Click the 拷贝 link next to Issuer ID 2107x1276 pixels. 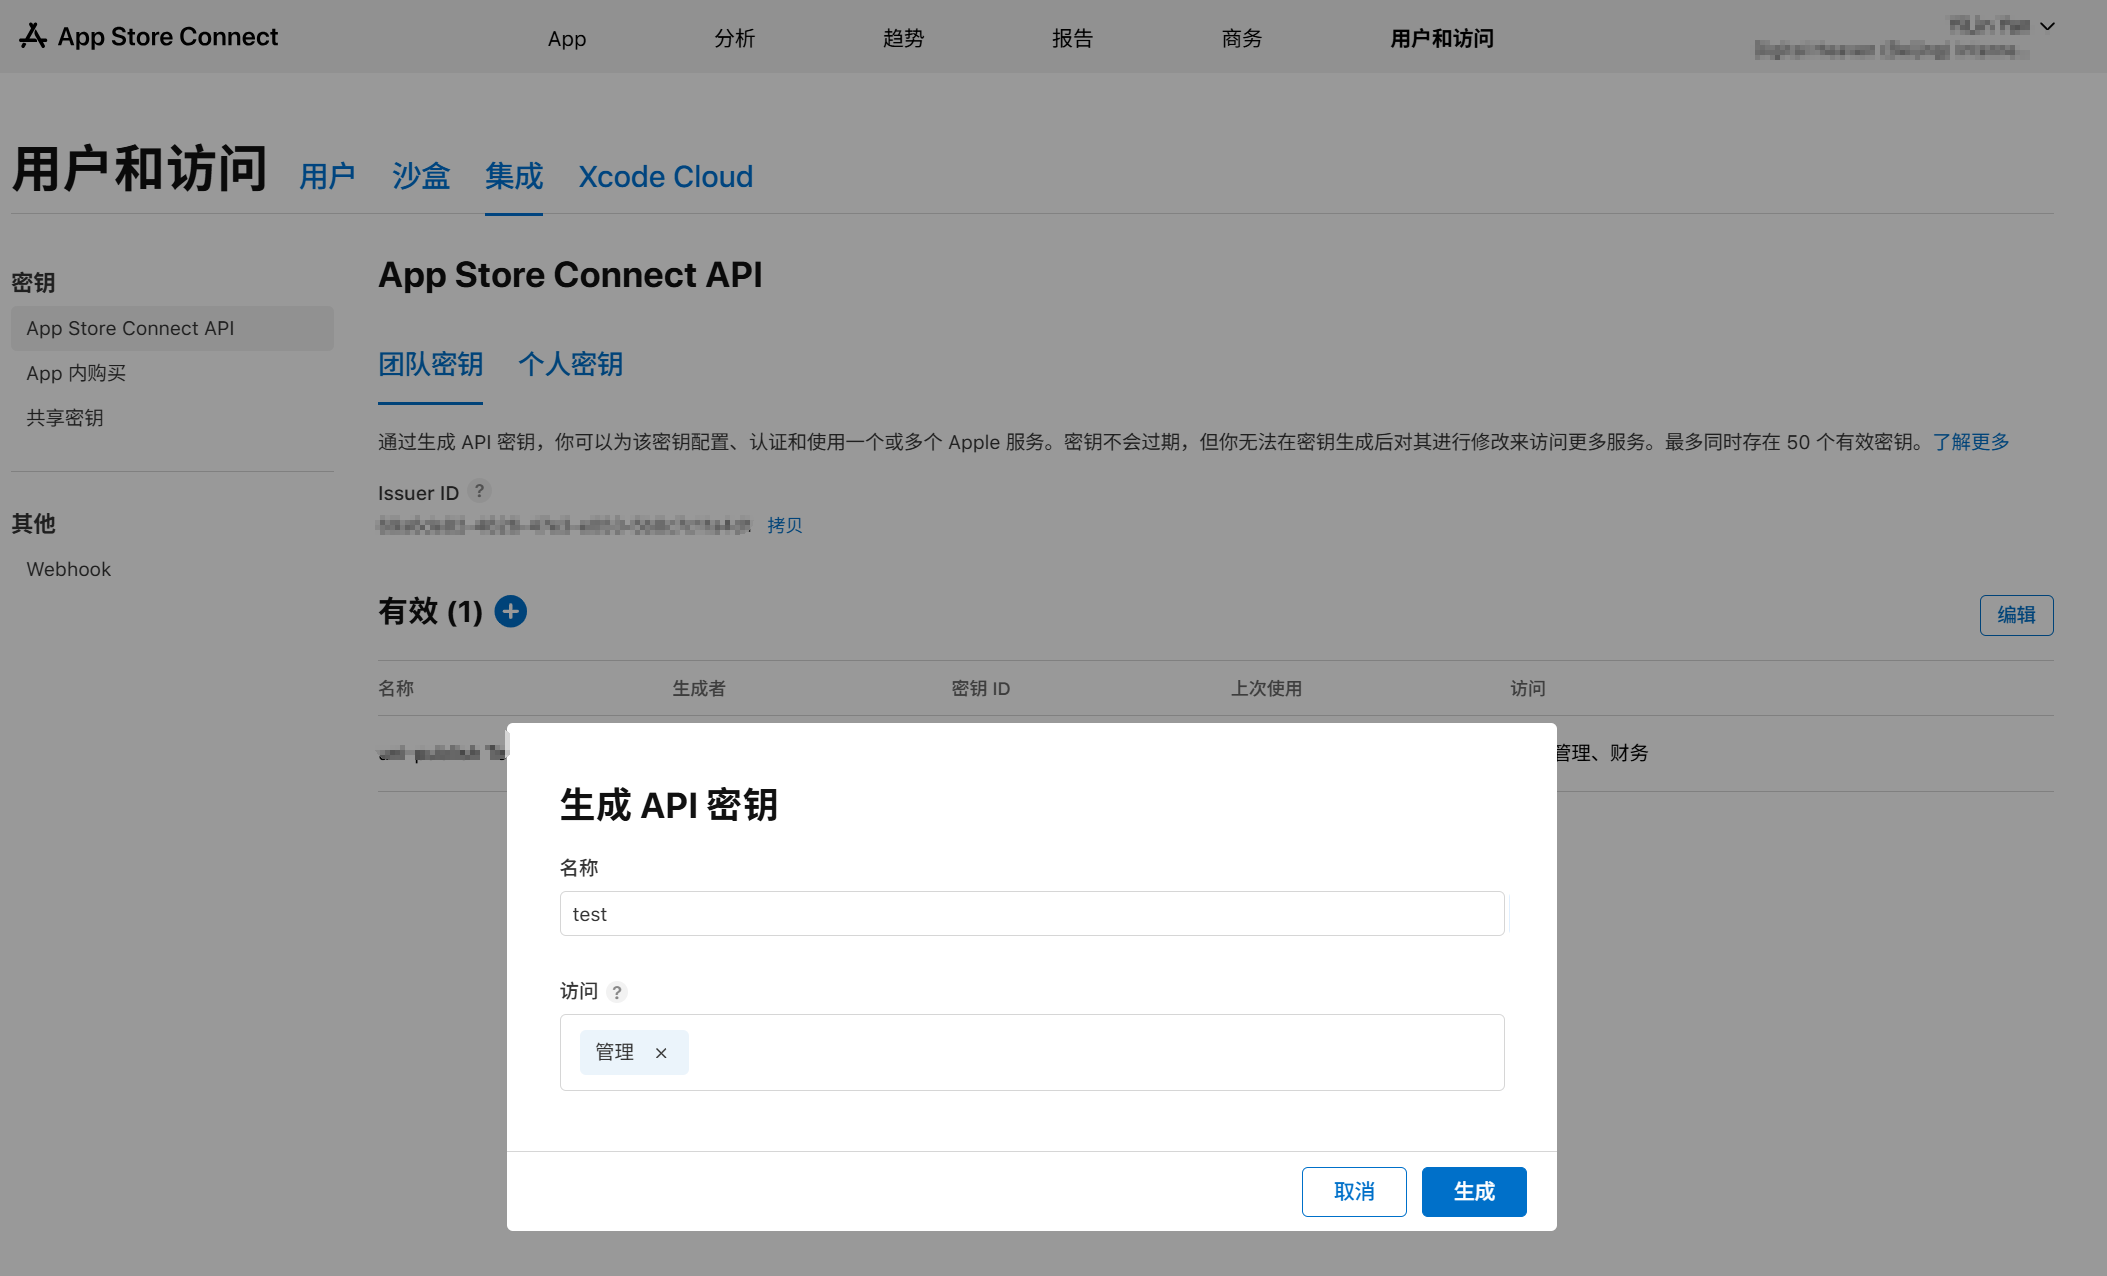[784, 525]
